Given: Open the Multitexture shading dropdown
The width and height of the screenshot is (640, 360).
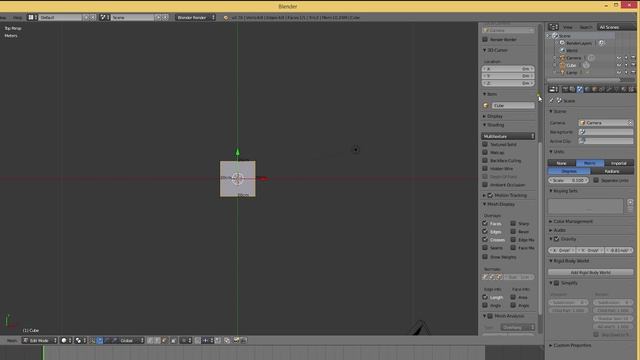Looking at the screenshot, I should [508, 136].
